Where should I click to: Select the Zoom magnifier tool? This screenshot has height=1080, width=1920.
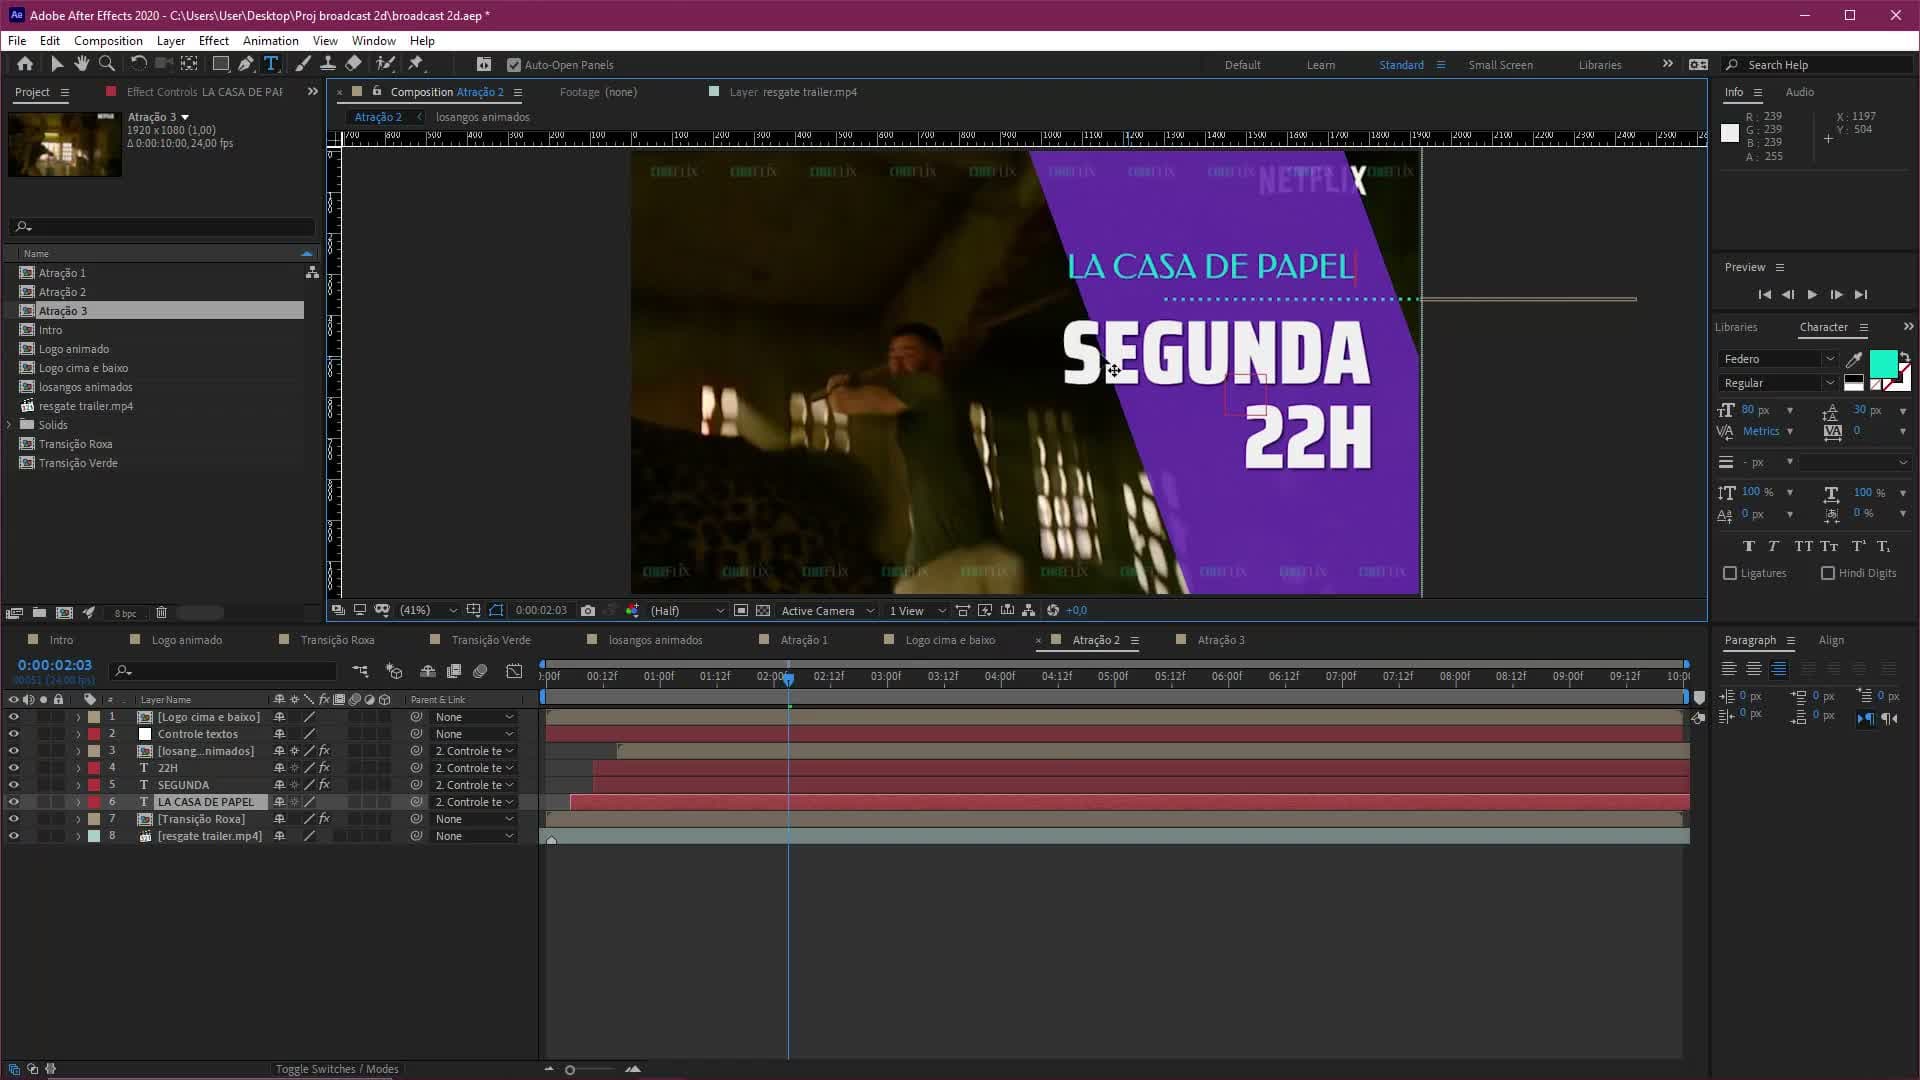[106, 64]
